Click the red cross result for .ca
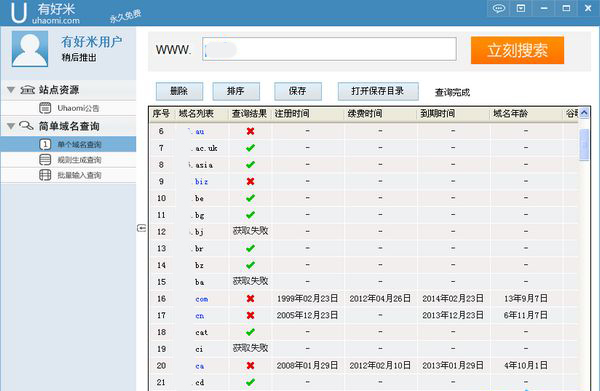Screen dimensions: 600x391 [250, 365]
